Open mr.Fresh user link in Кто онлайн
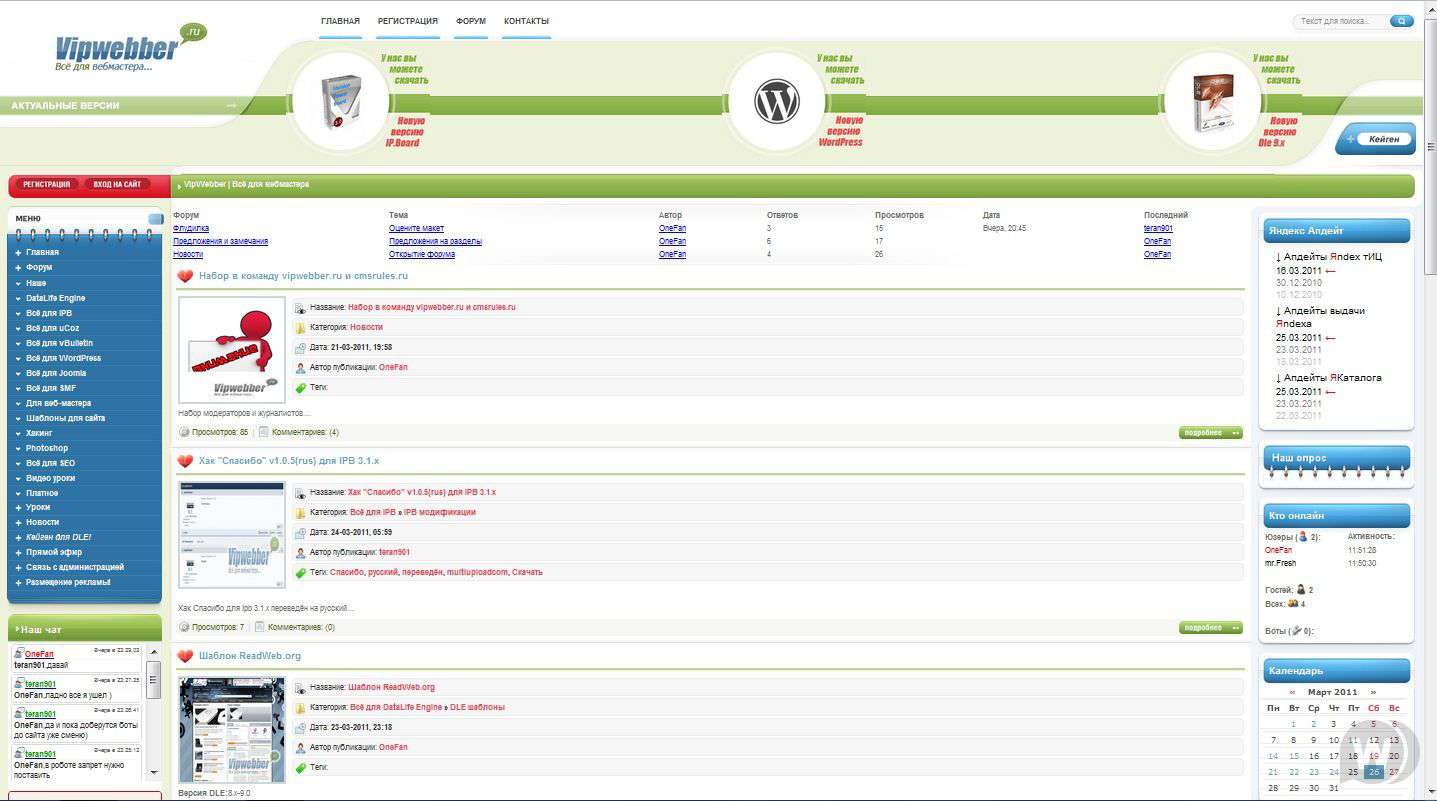1437x801 pixels. pyautogui.click(x=1280, y=563)
